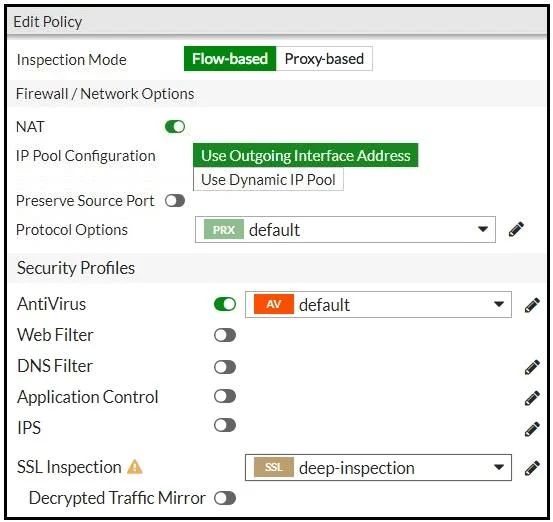Click the Application Control edit pencil icon
This screenshot has width=553, height=522.
click(x=532, y=398)
